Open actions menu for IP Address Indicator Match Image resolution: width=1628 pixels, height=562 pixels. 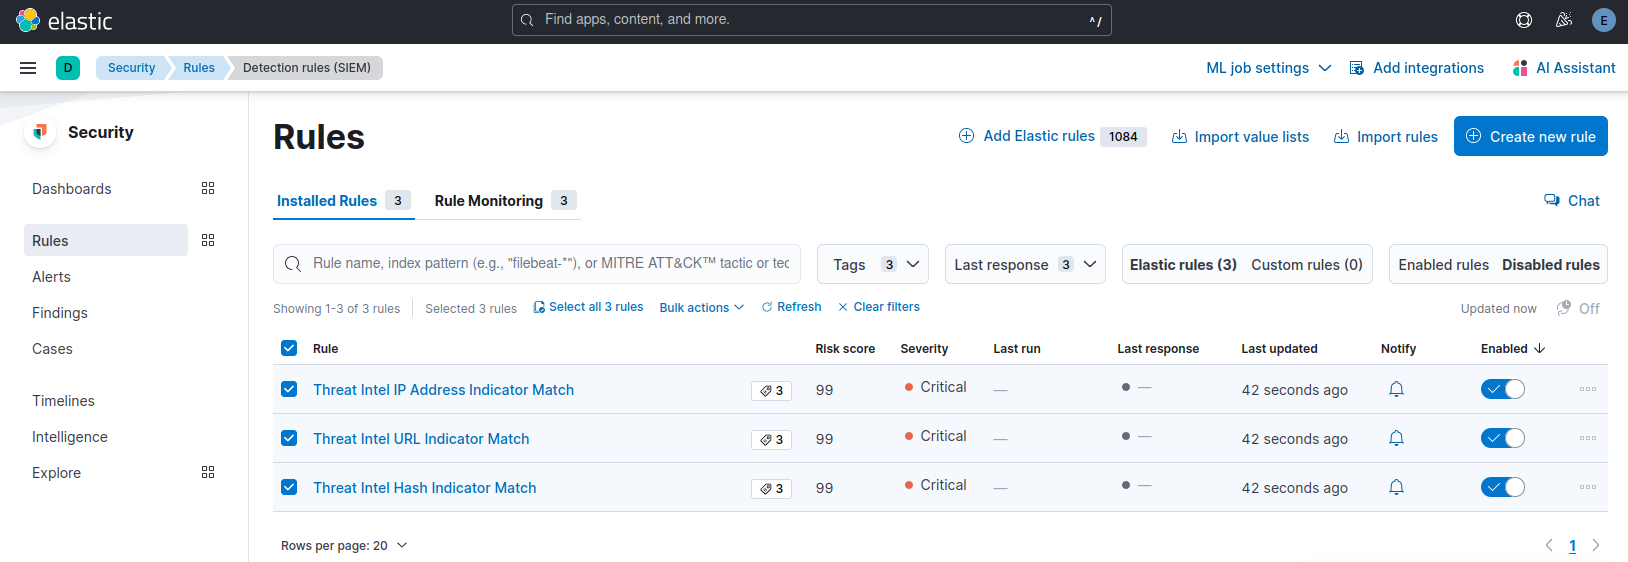1588,389
